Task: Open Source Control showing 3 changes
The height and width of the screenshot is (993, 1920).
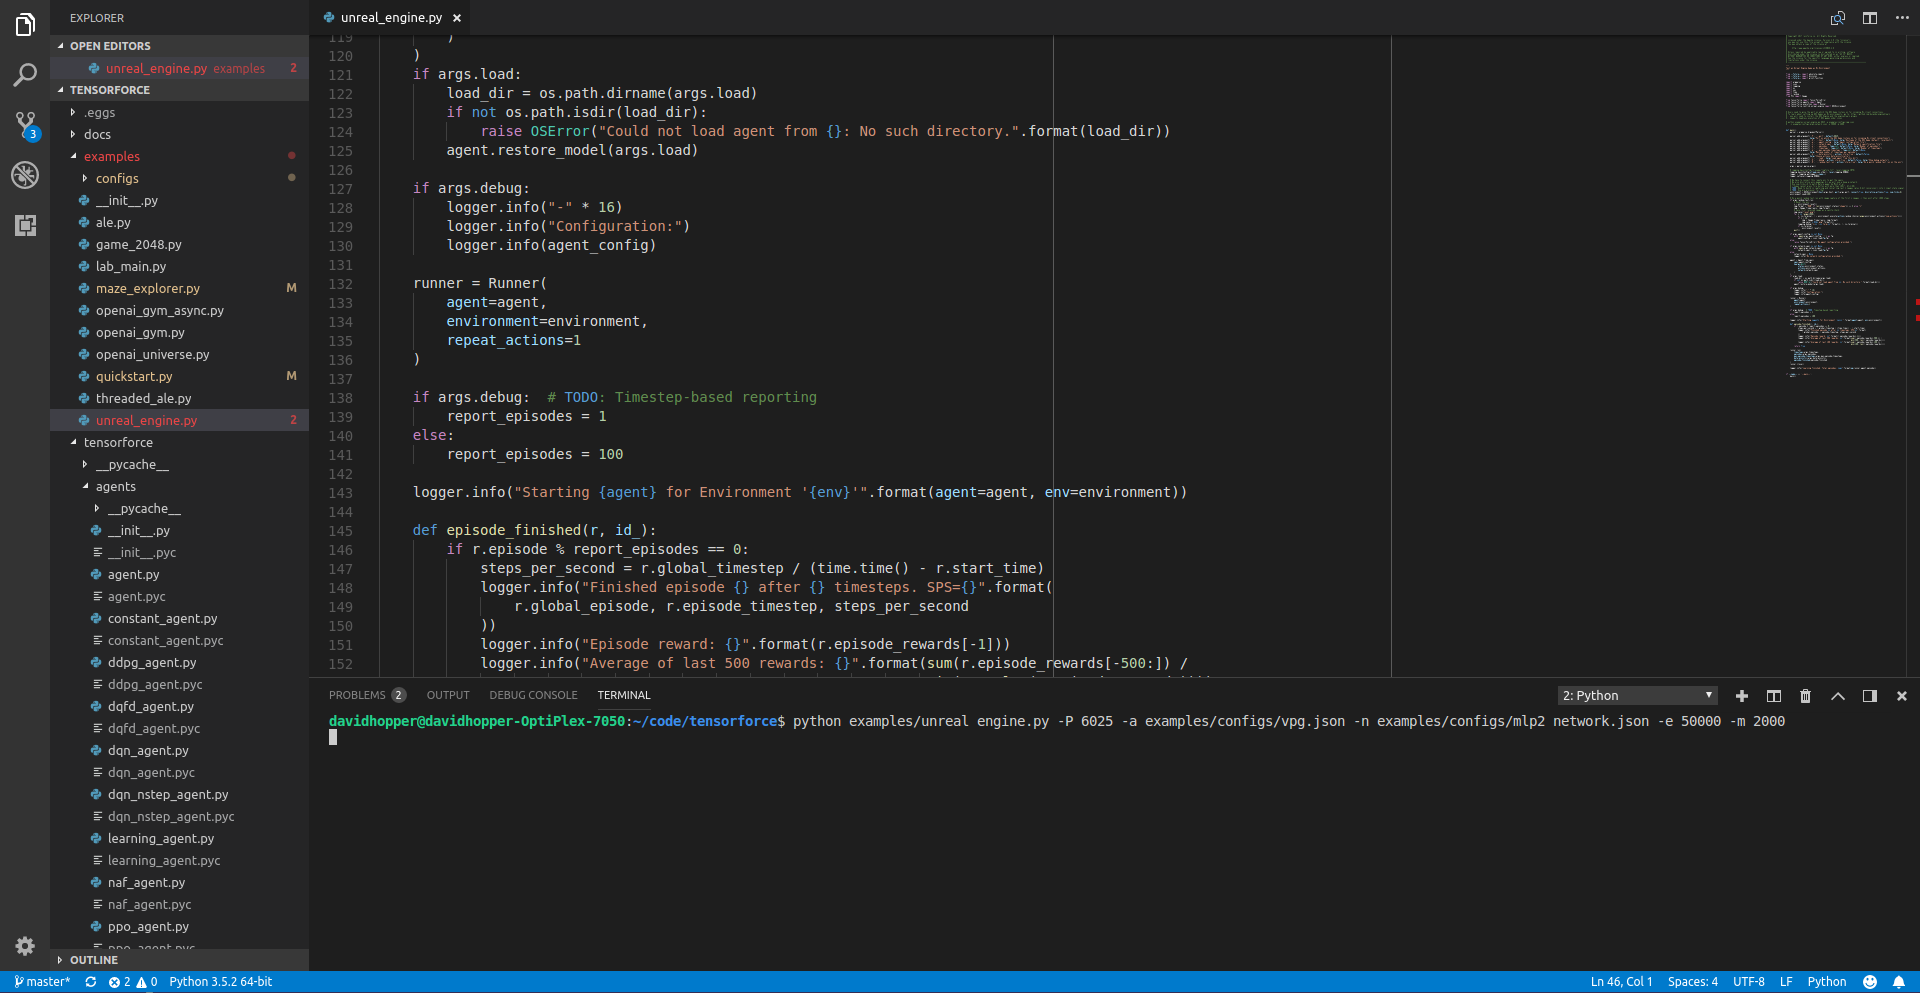Action: [25, 125]
